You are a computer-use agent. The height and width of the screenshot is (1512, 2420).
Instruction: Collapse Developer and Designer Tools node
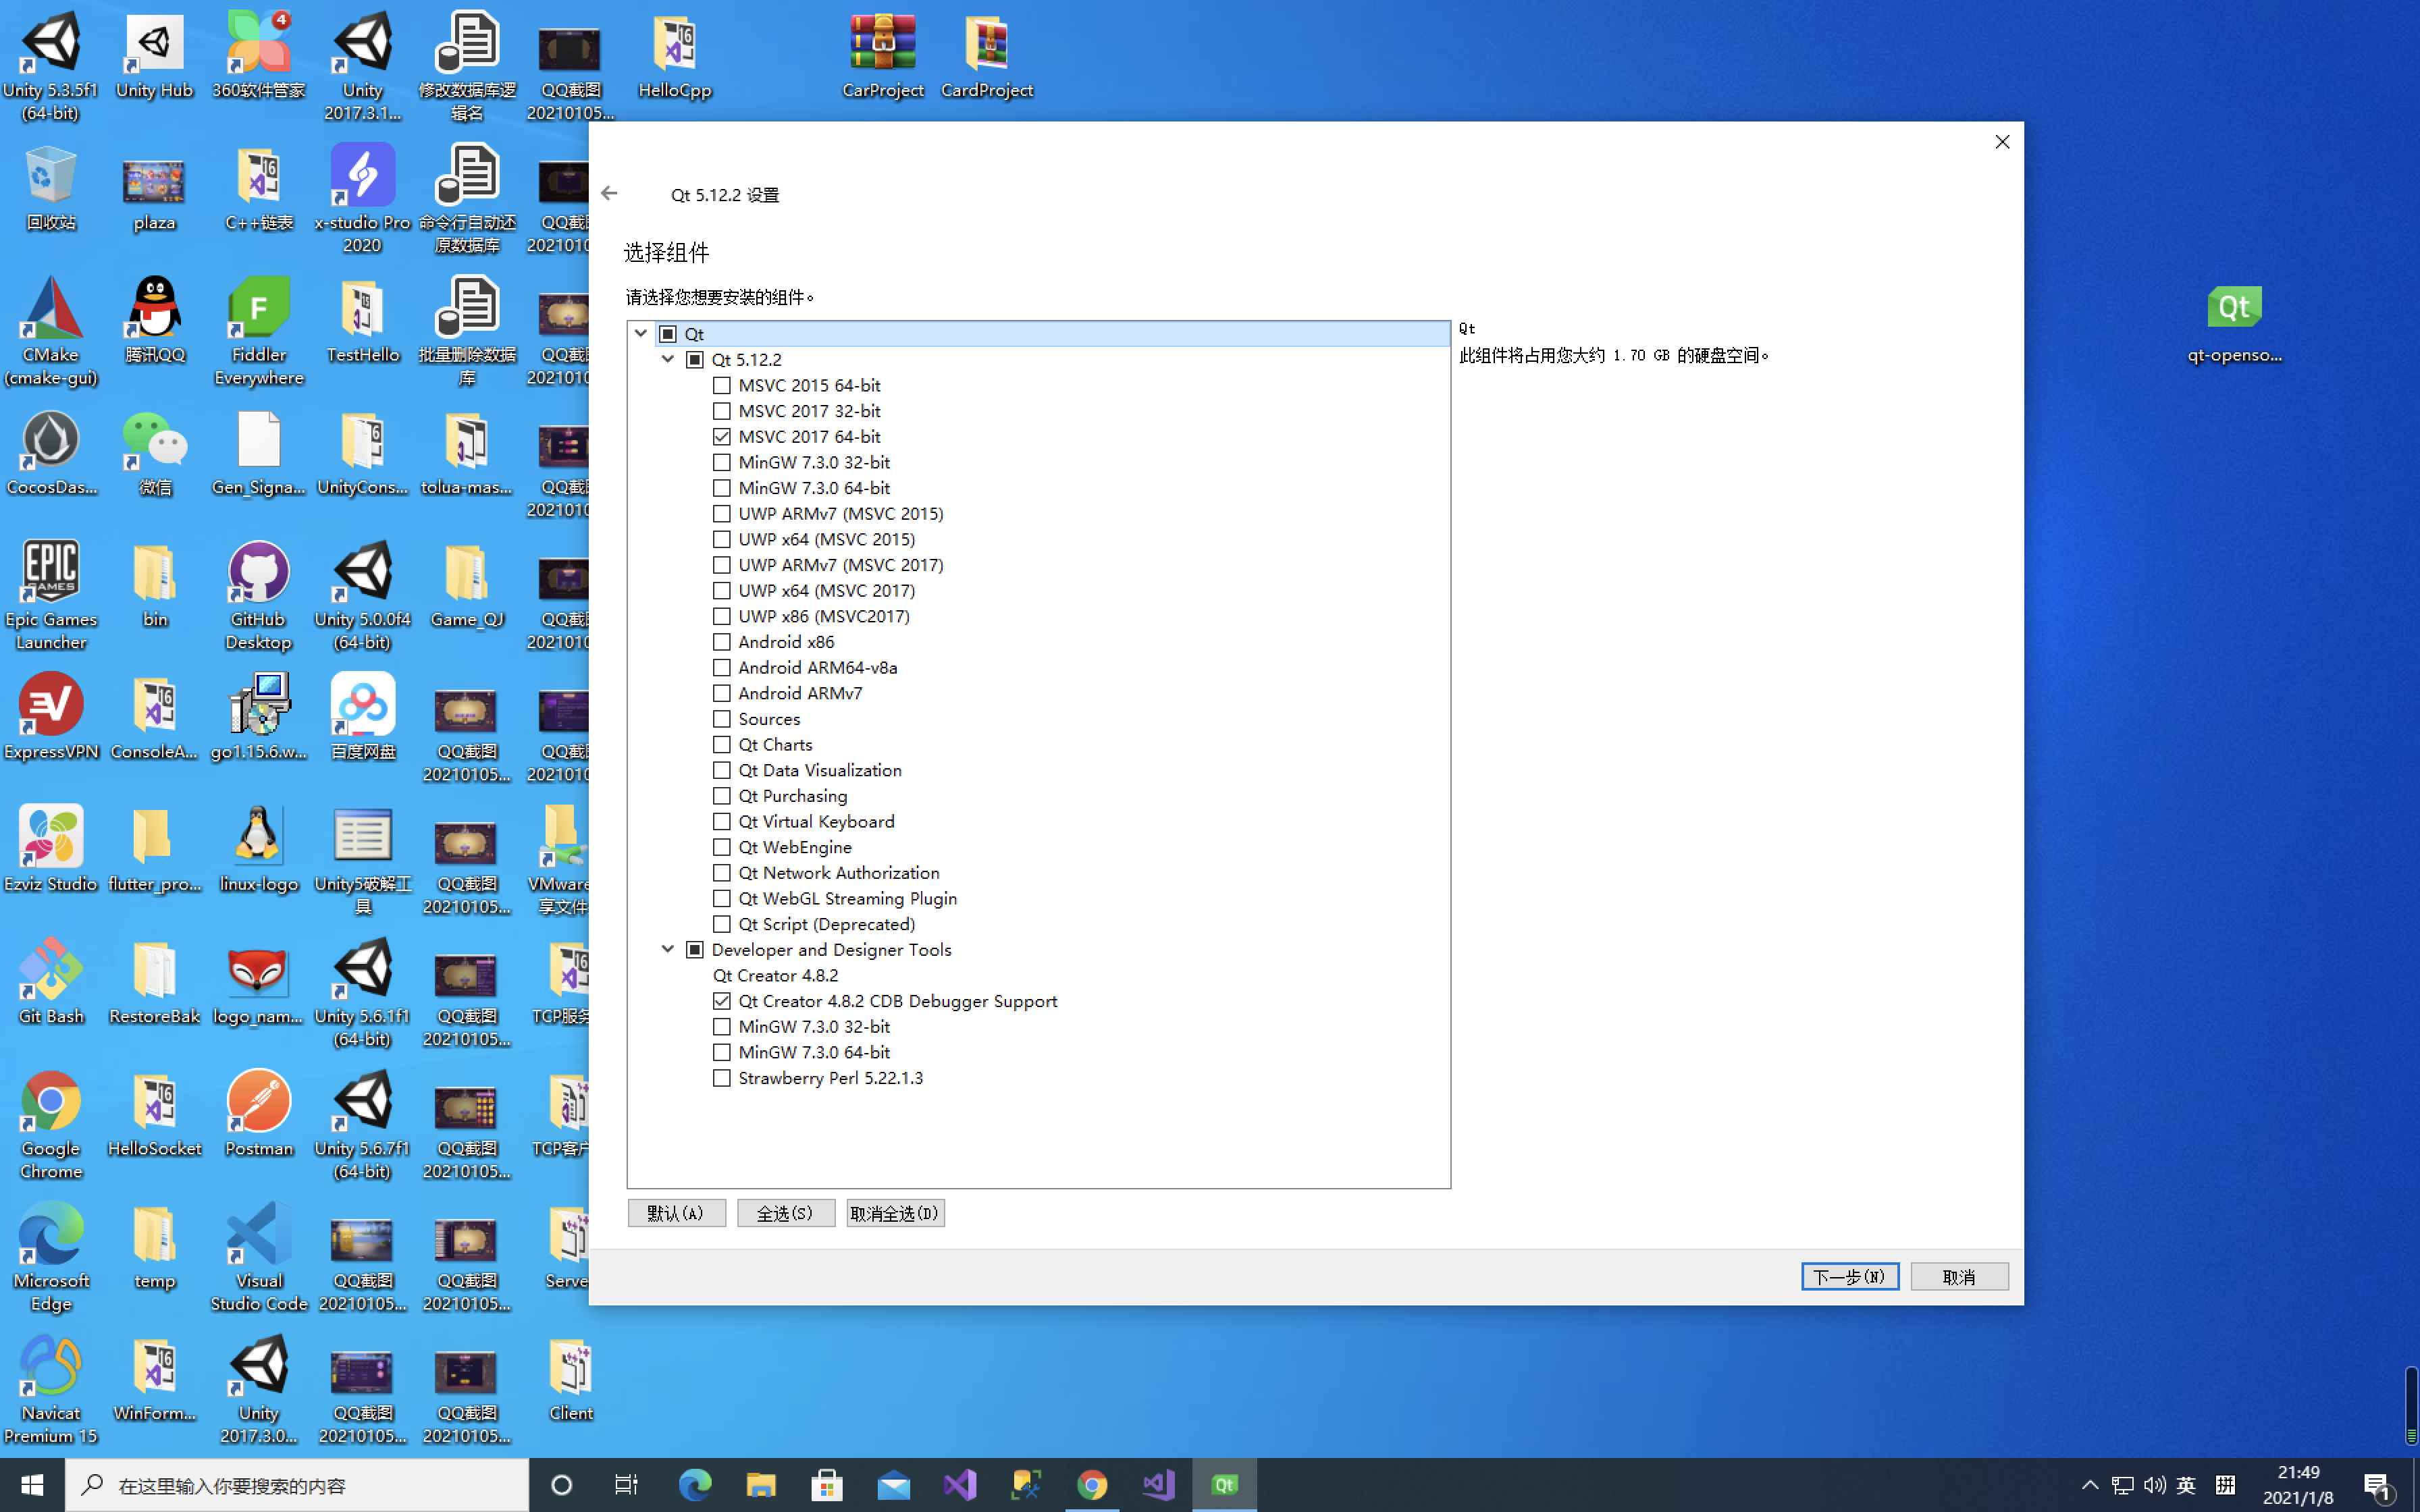[668, 949]
